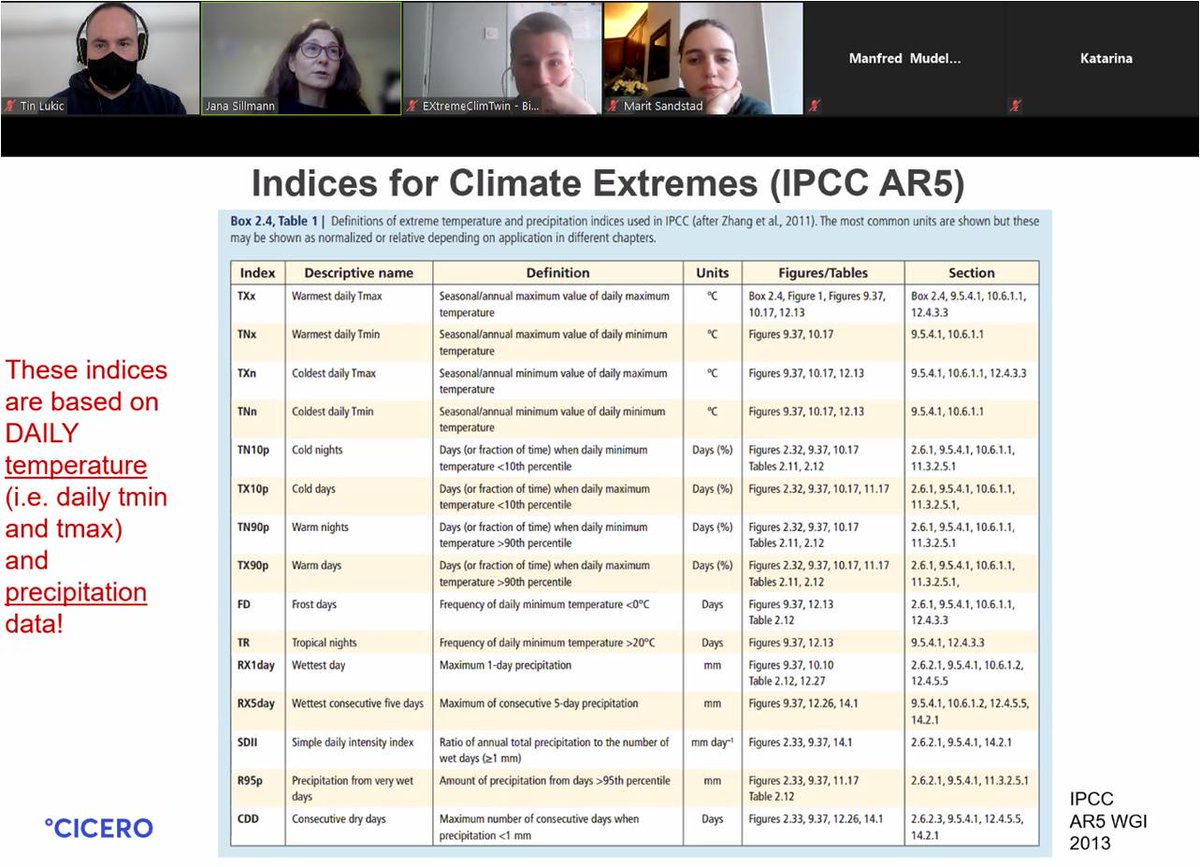Click muted microphone icon beside Tin Lukic

point(10,105)
